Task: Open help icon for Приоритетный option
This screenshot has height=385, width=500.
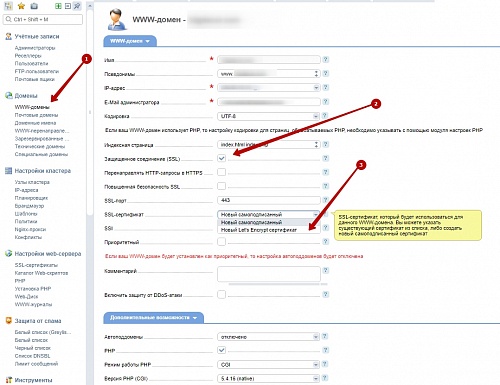Action: pyautogui.click(x=326, y=241)
